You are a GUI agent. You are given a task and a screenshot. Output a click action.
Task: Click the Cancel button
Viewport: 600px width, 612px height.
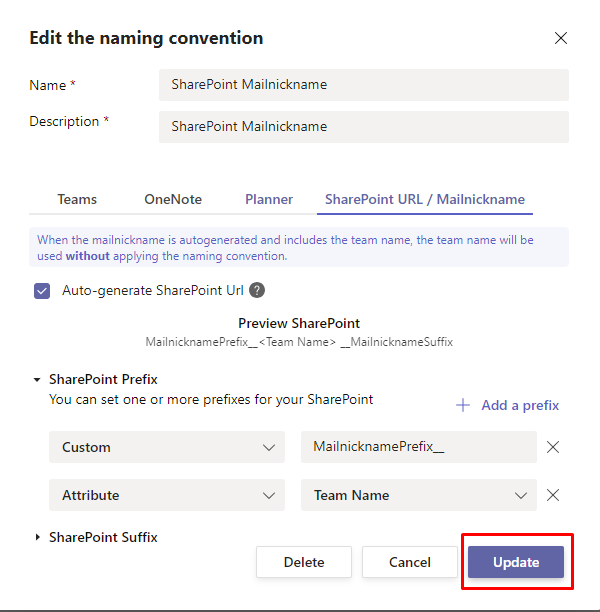click(409, 562)
